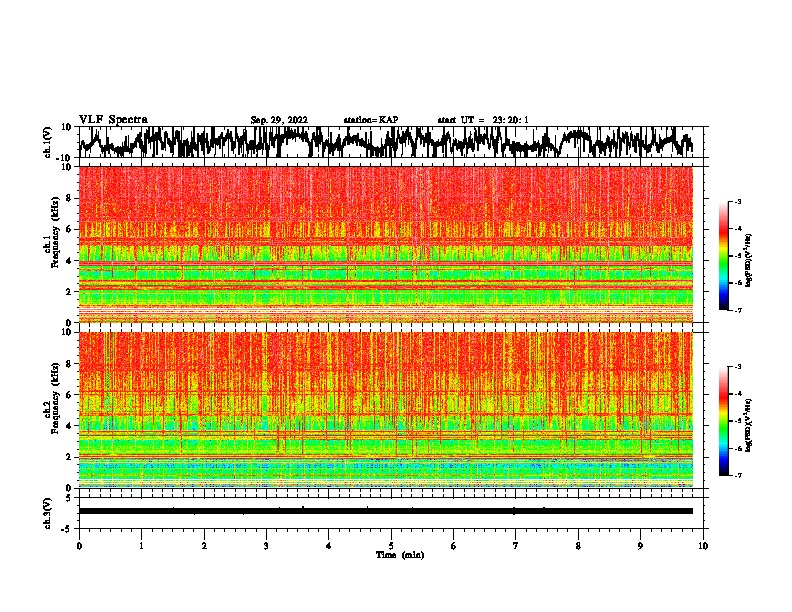This screenshot has width=792, height=612.
Task: Click the time axis tick label "9"
Action: point(640,546)
